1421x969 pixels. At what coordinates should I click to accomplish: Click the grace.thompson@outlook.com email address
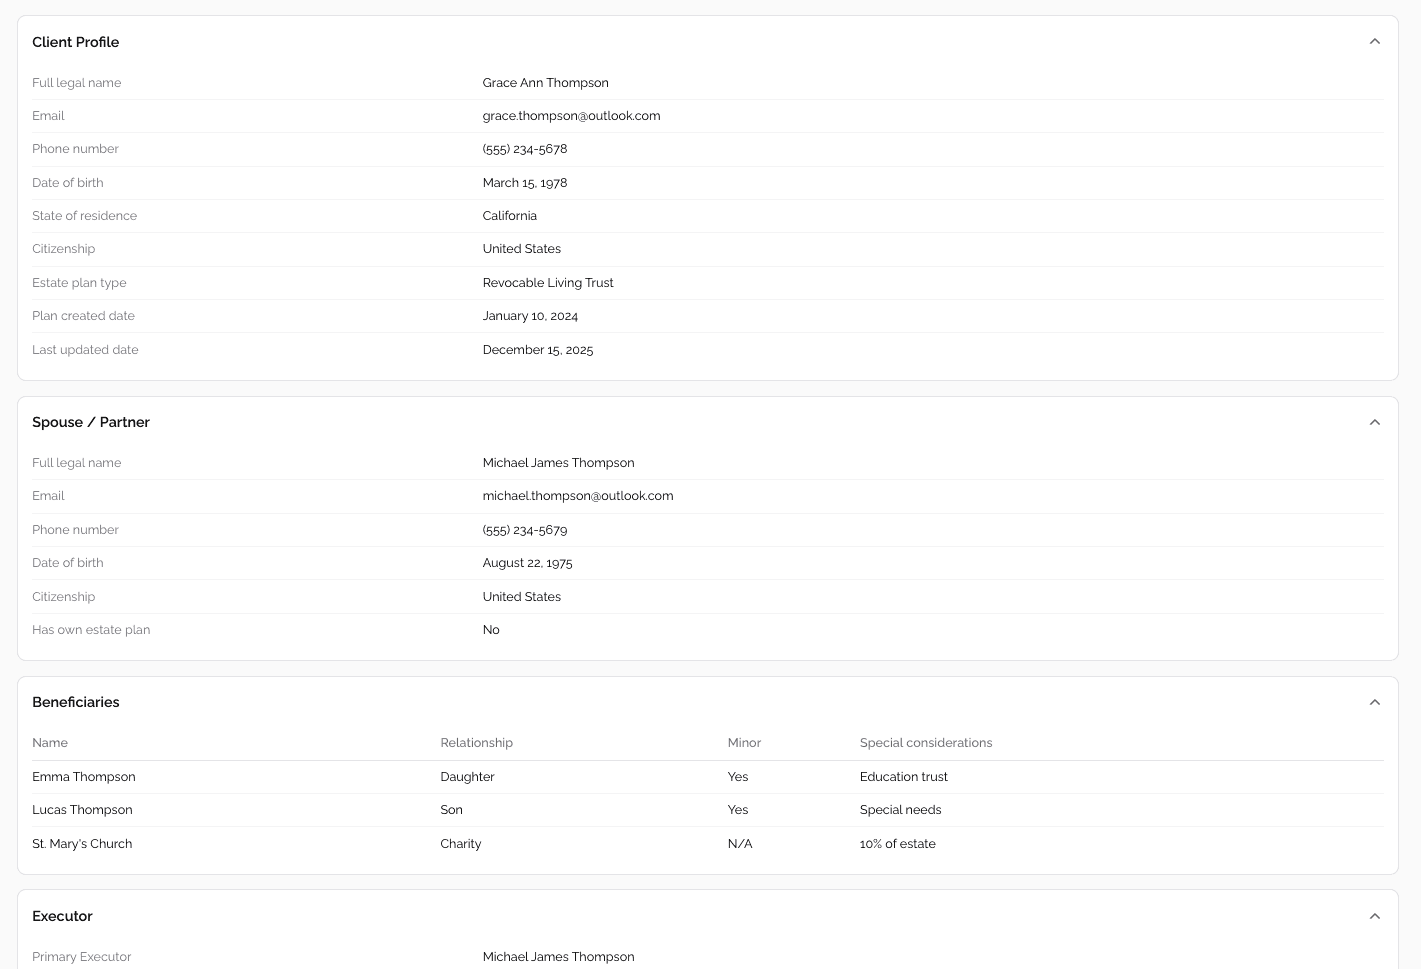coord(571,116)
